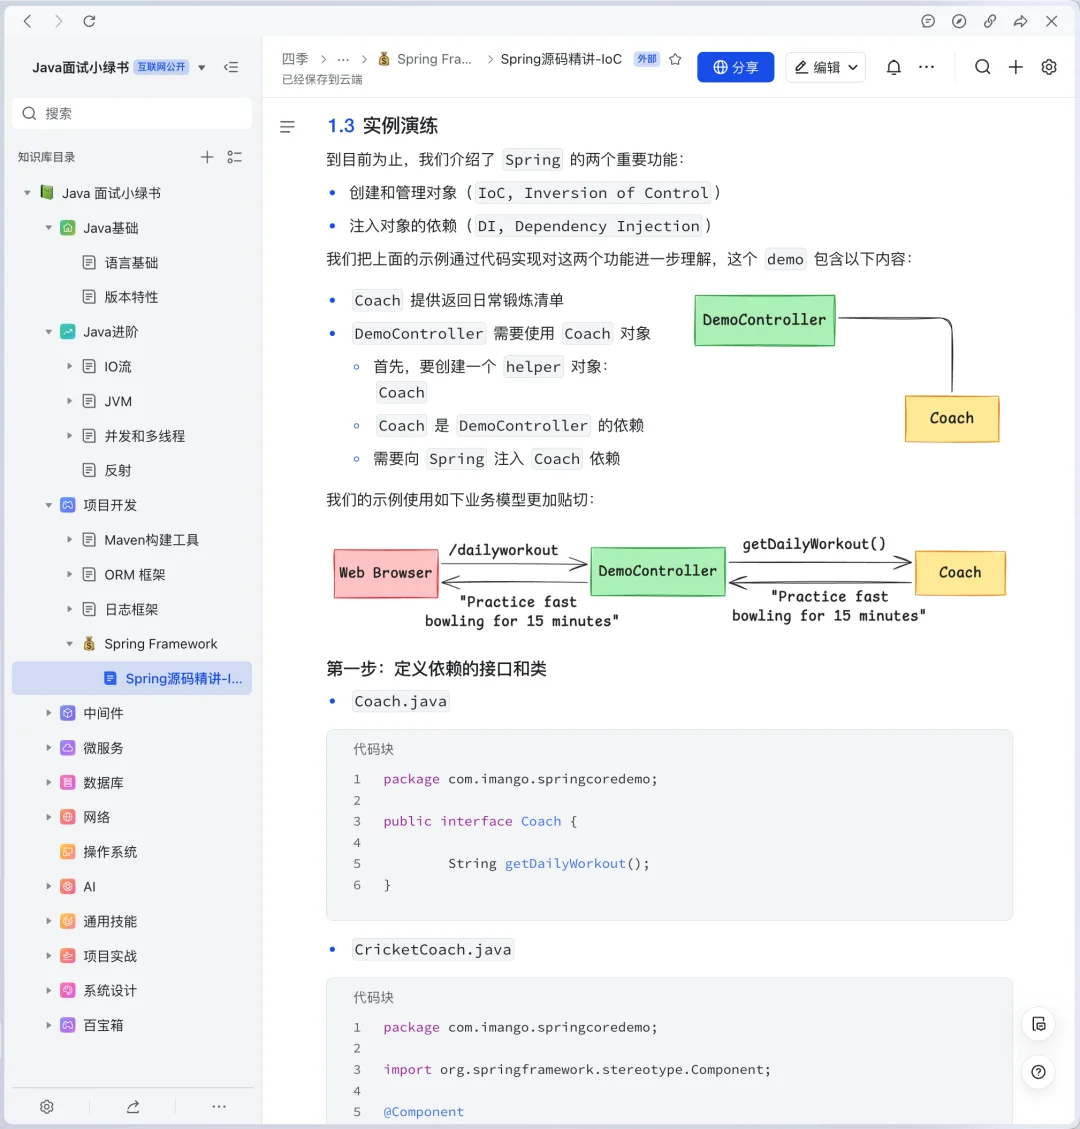Click the forward share arrow icon
This screenshot has width=1080, height=1129.
(1020, 22)
